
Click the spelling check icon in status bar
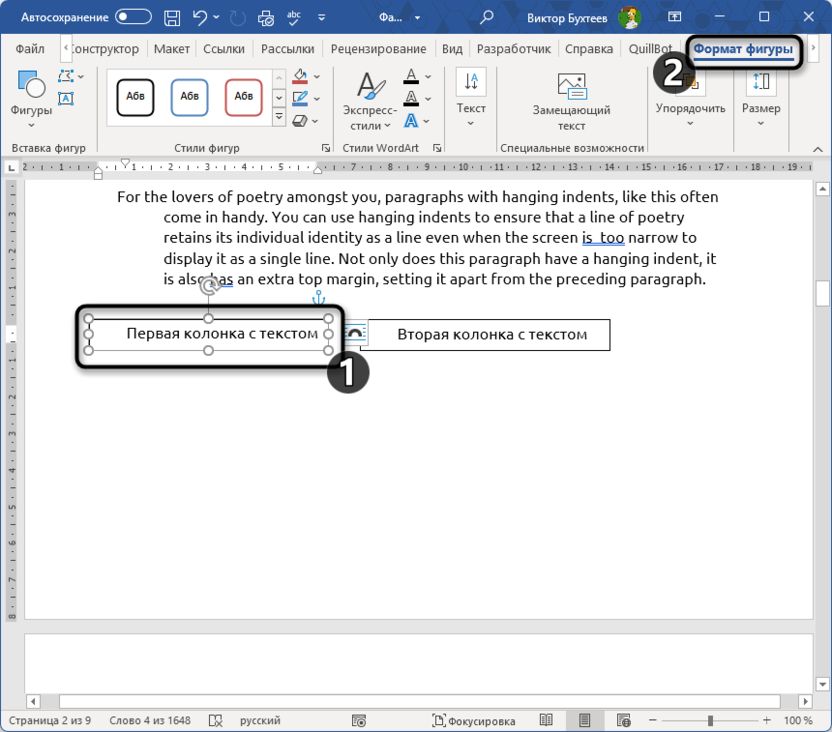pos(214,720)
